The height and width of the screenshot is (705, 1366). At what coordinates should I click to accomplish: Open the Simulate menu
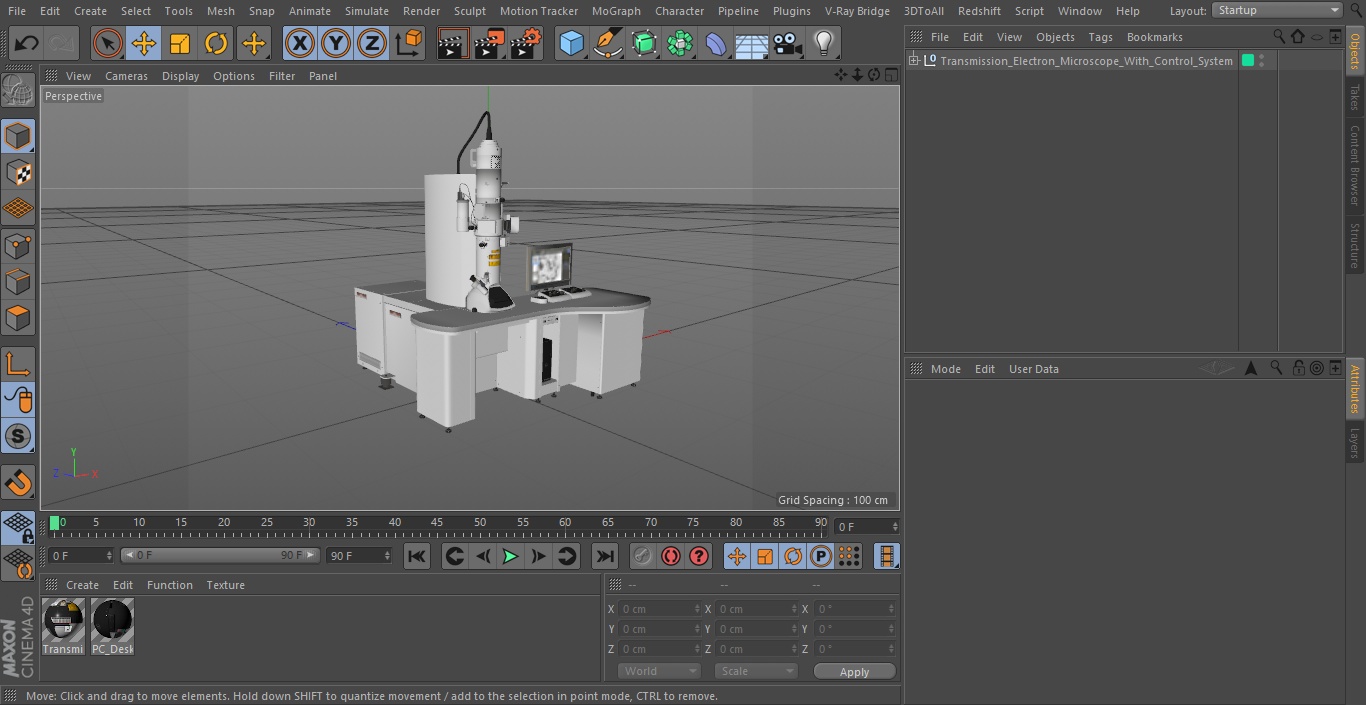[367, 11]
